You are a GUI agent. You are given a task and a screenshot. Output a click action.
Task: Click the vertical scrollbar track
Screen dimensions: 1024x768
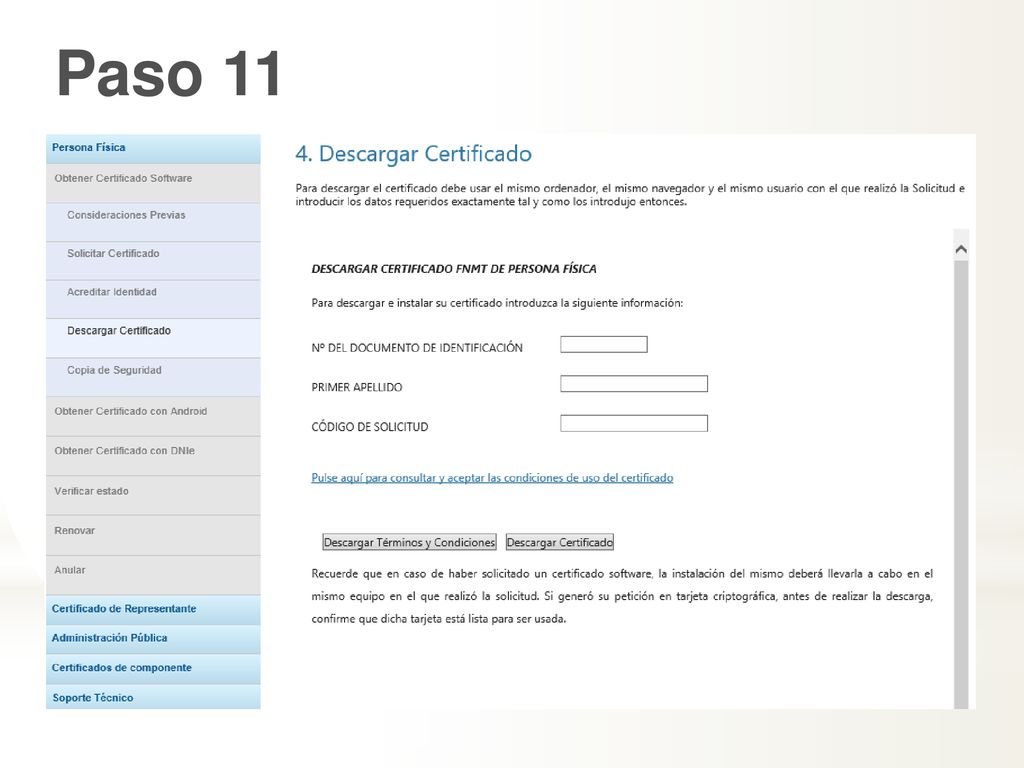(x=961, y=483)
